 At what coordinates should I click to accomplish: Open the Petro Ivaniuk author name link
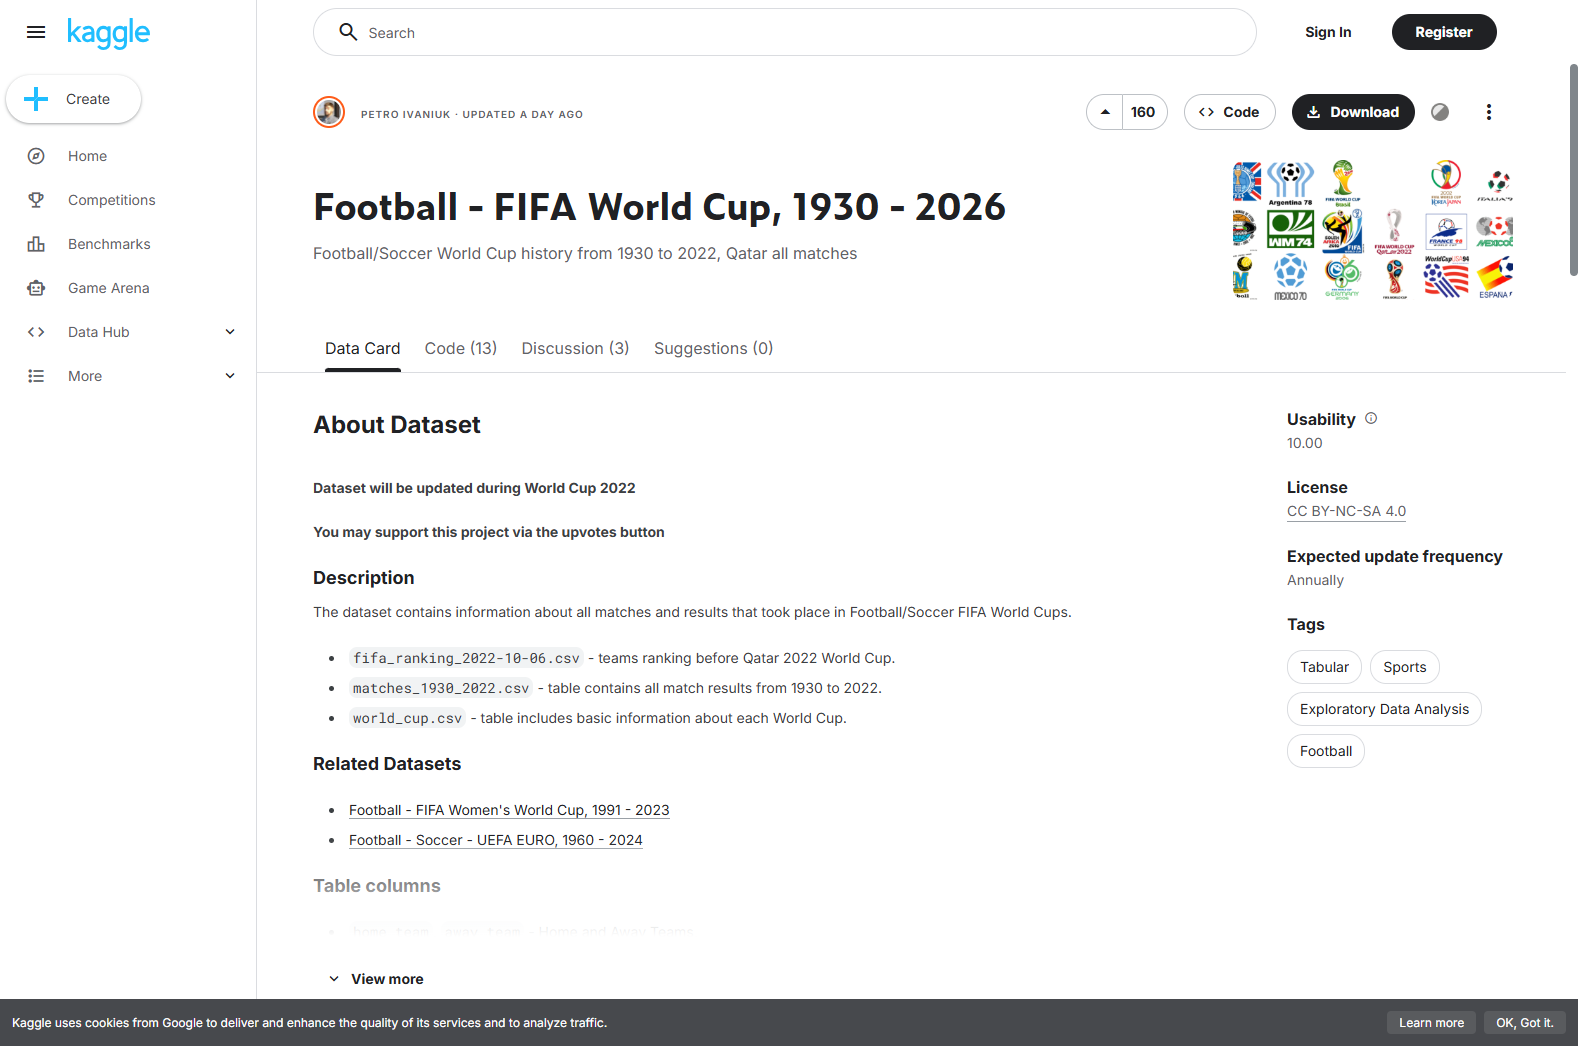(406, 114)
